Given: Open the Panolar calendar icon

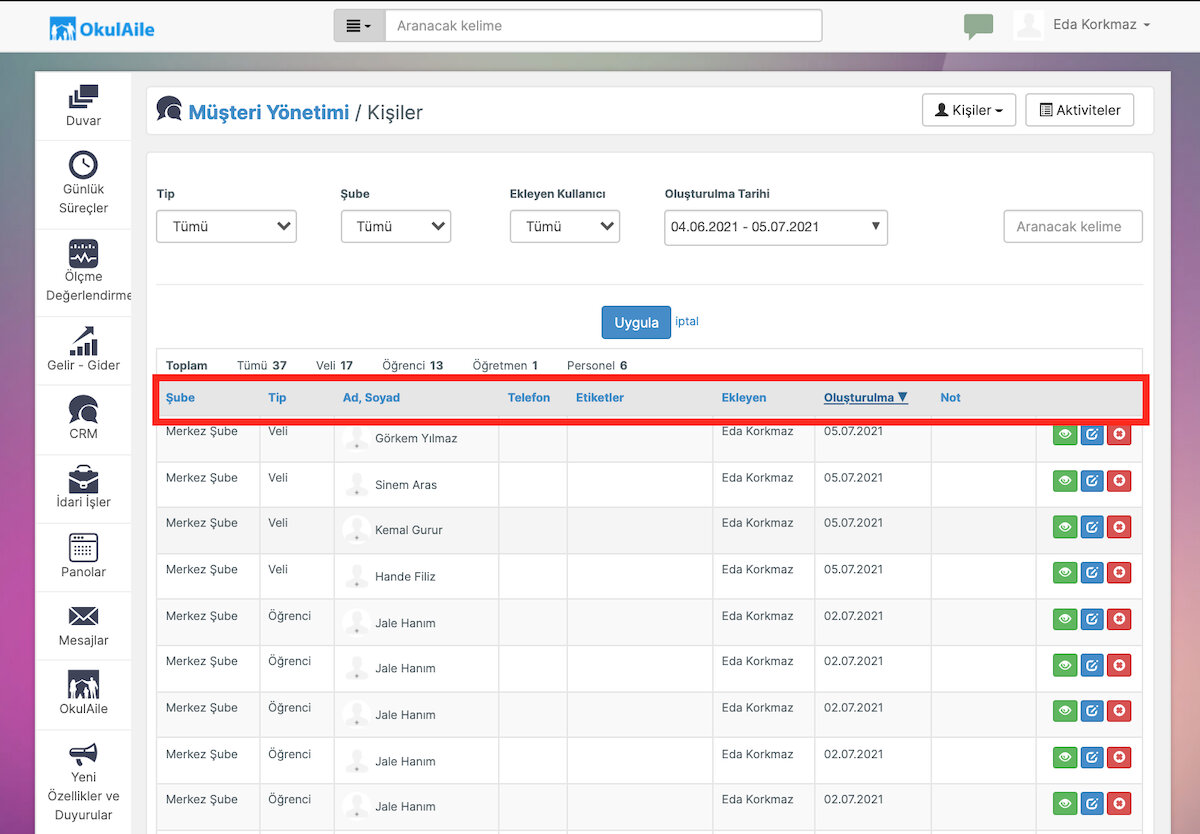Looking at the screenshot, I should click(84, 547).
